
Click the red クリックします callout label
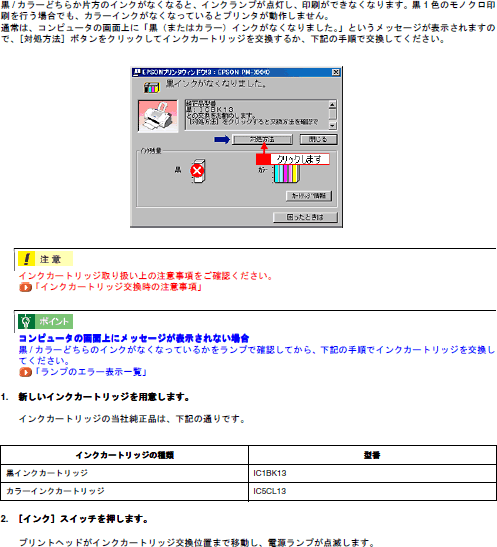coord(293,159)
